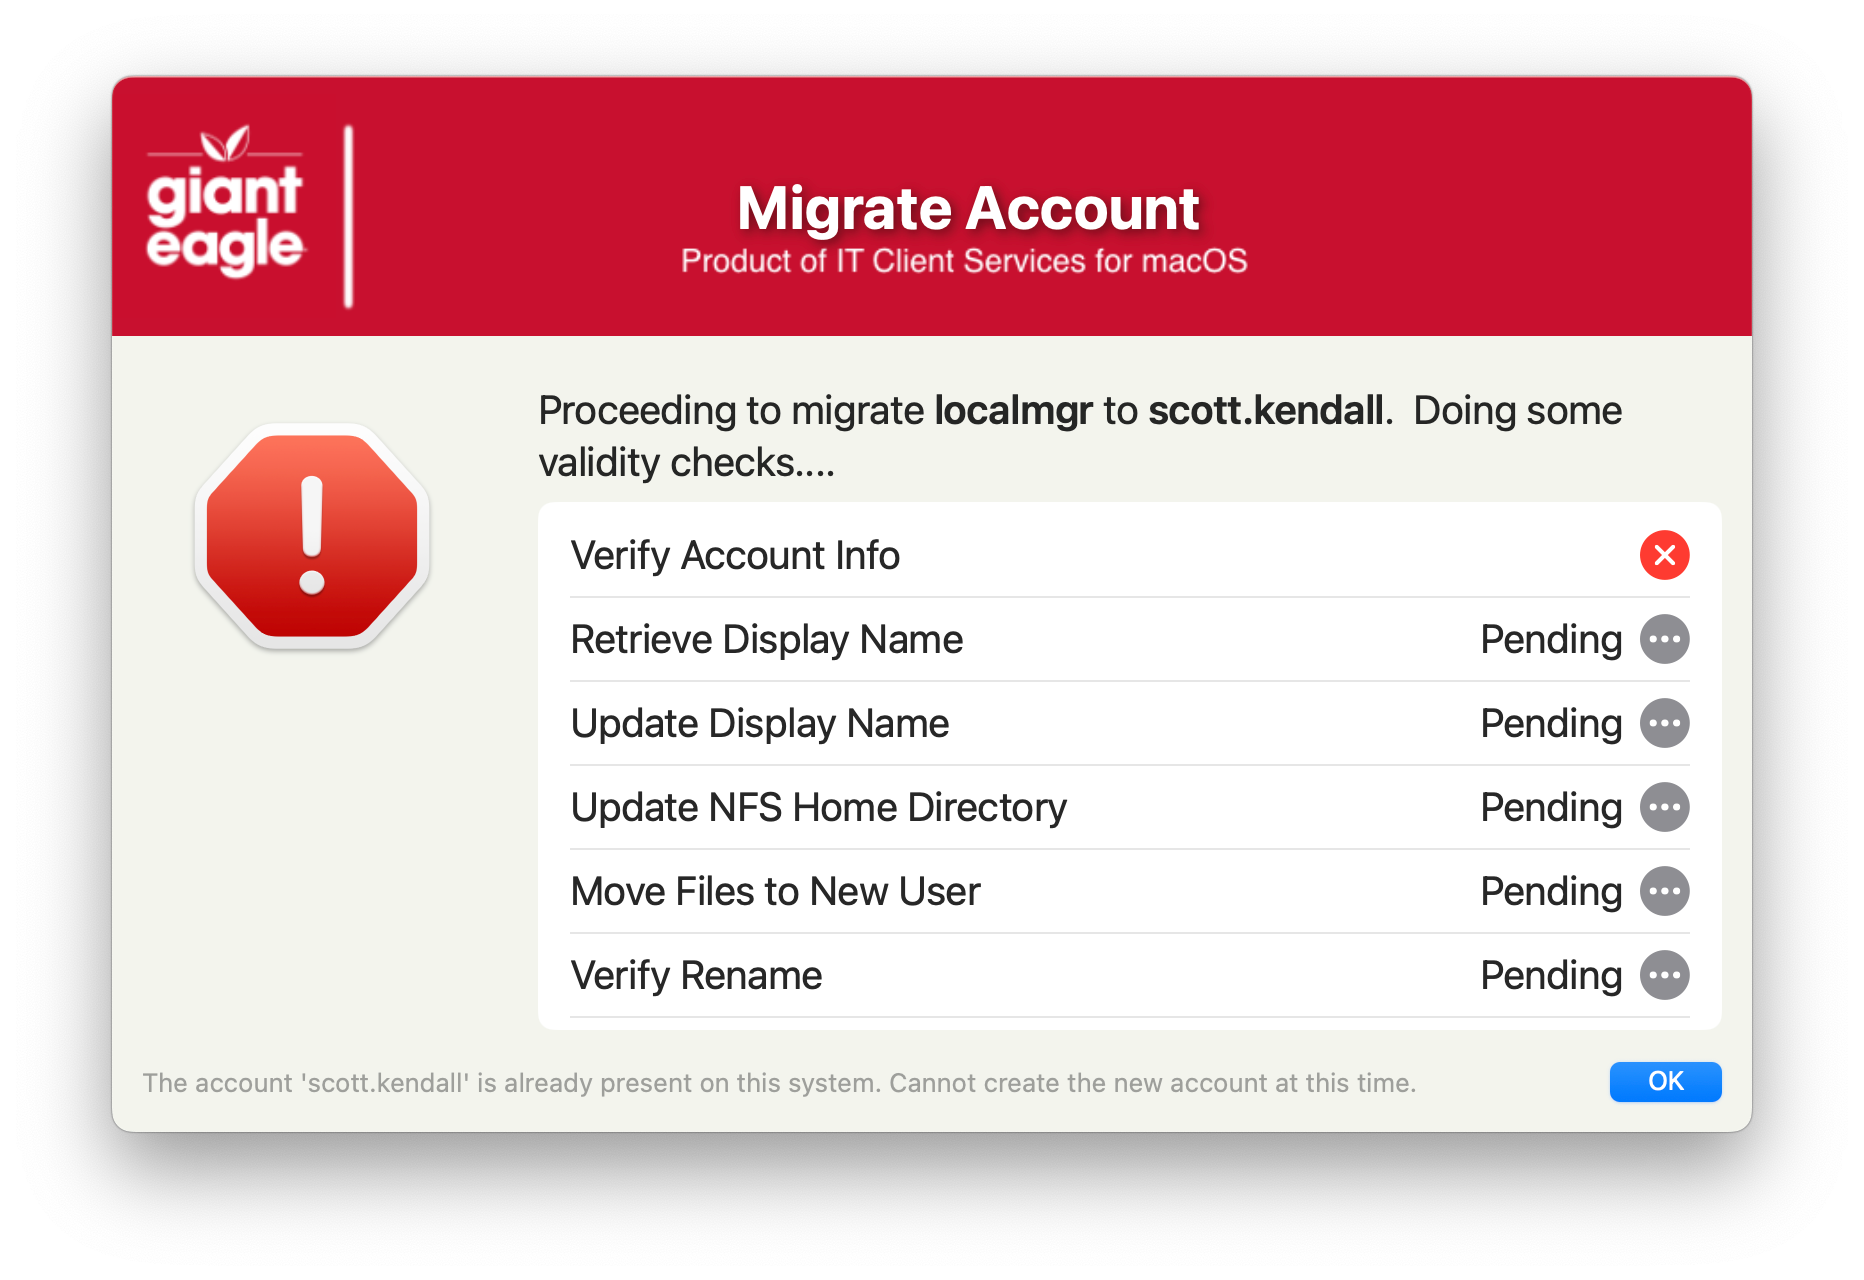
Task: Select the Update NFS Home Directory label
Action: 818,808
